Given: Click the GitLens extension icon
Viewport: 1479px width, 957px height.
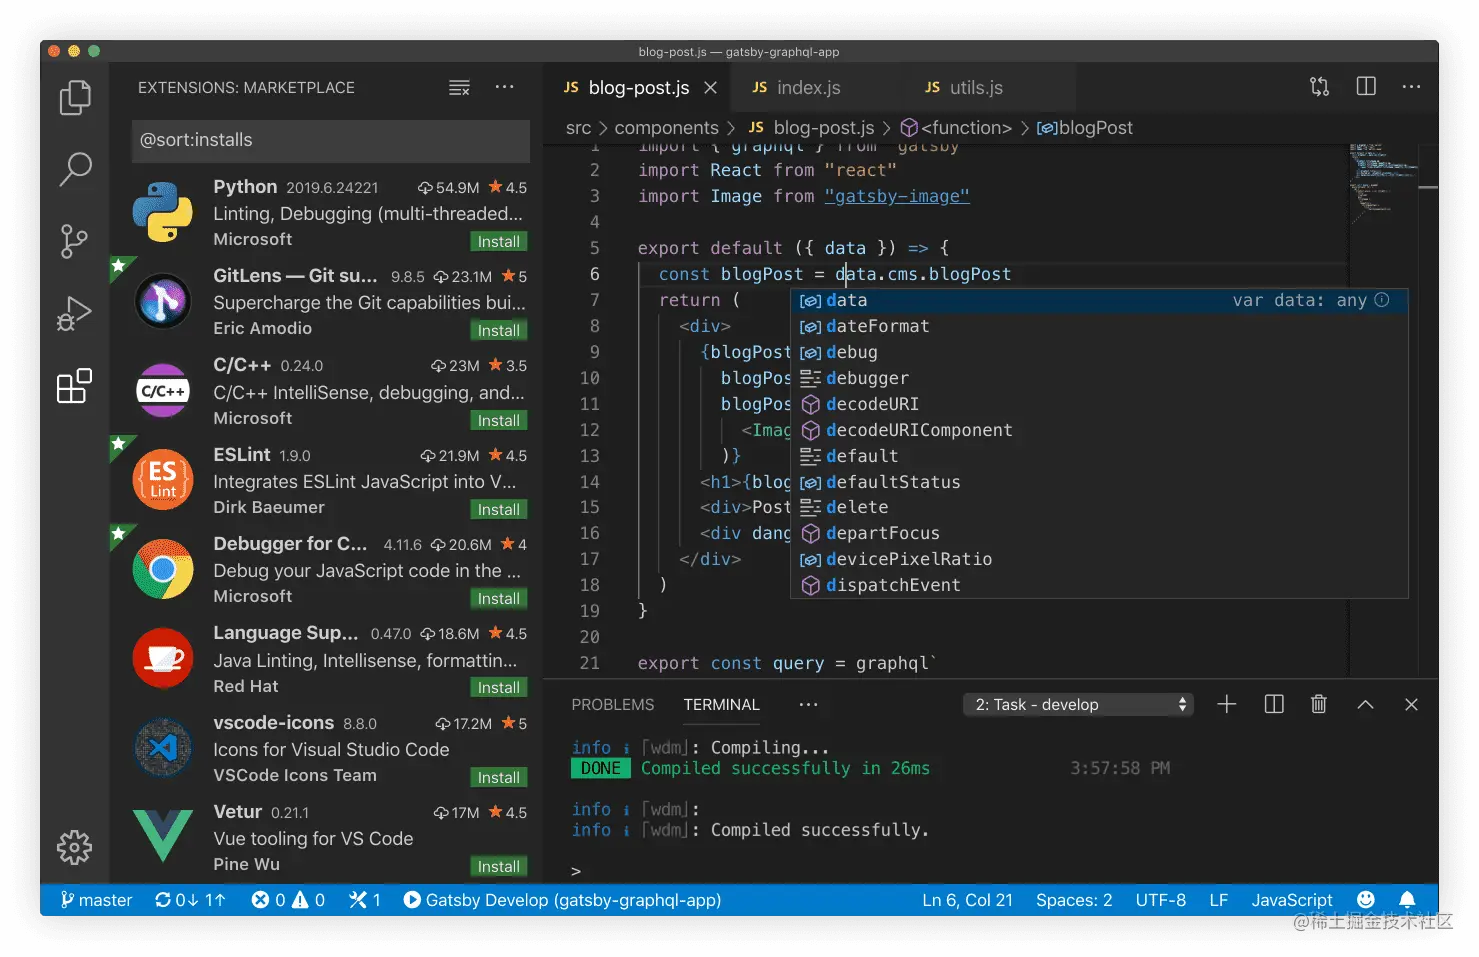Looking at the screenshot, I should [163, 301].
